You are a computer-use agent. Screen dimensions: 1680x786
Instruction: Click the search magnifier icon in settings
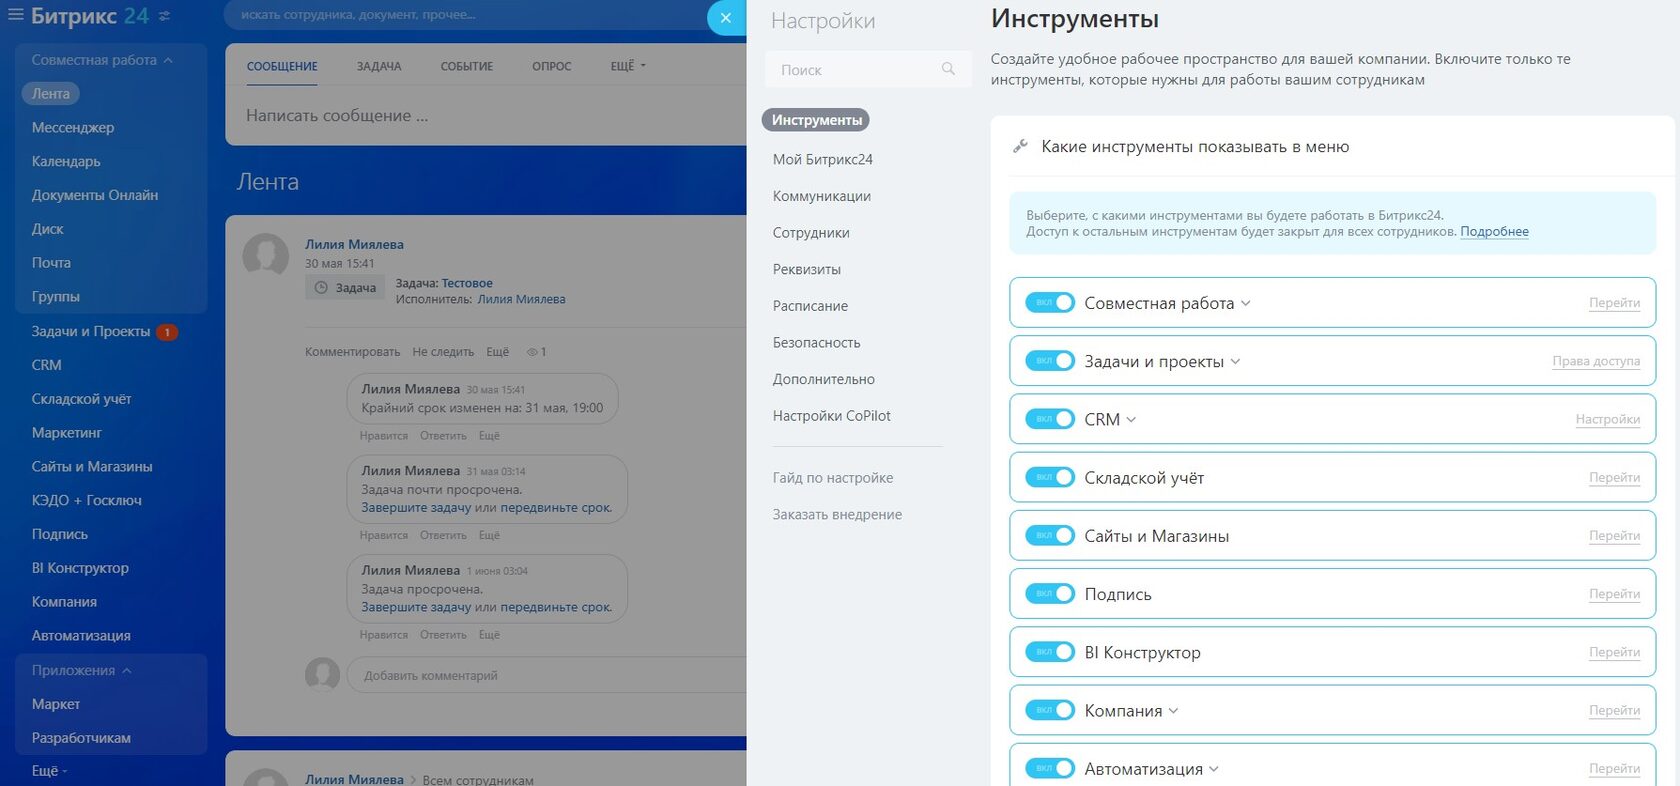tap(948, 69)
